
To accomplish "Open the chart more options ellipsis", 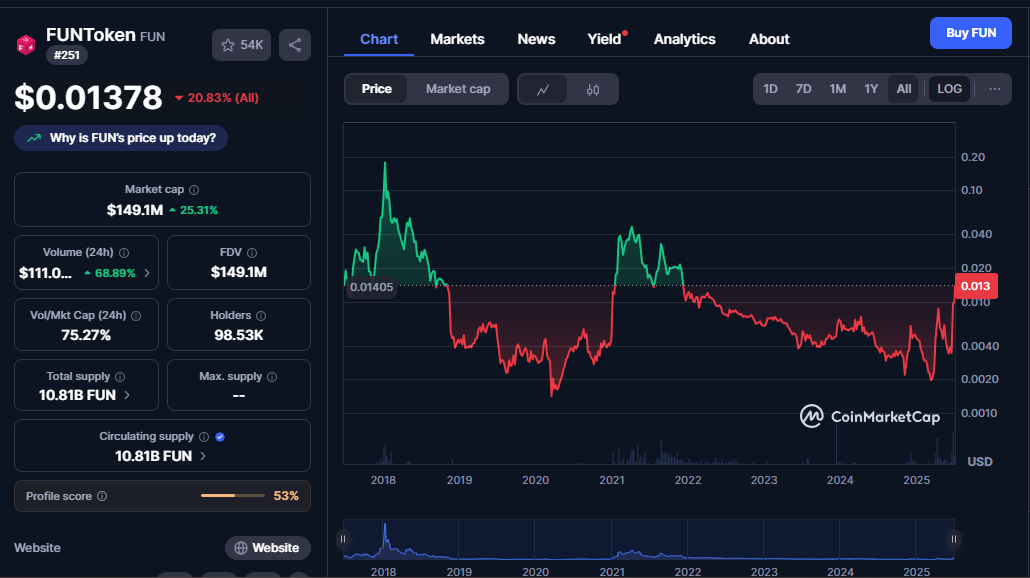I will pyautogui.click(x=994, y=89).
